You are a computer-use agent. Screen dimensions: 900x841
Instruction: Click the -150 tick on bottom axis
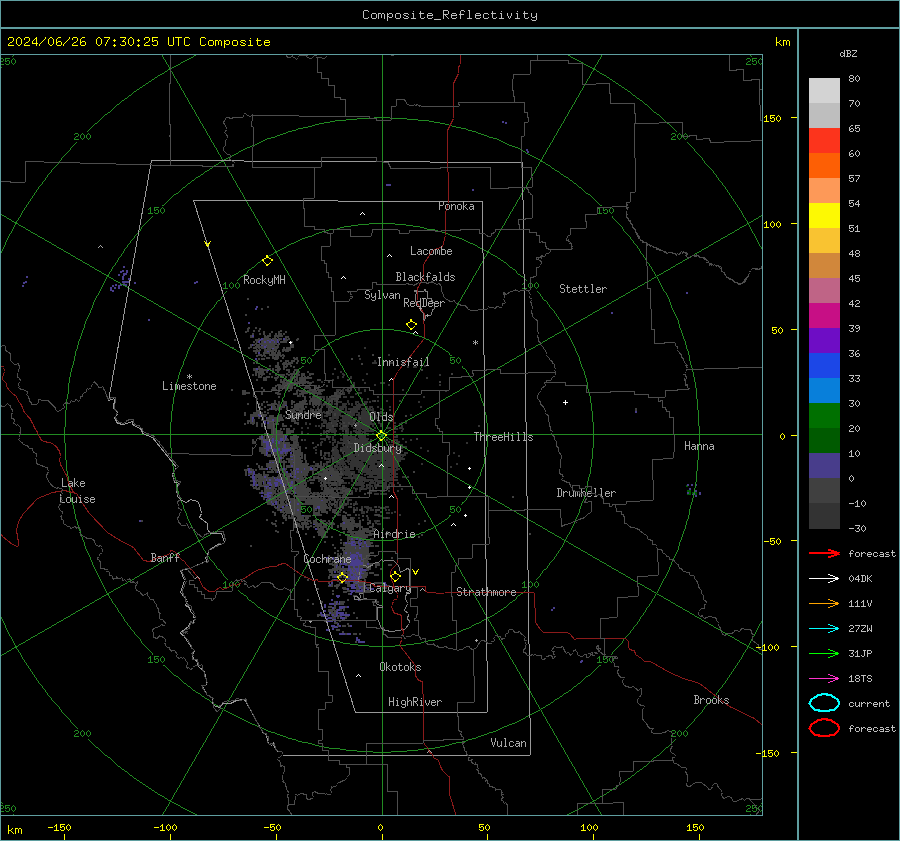pyautogui.click(x=59, y=827)
